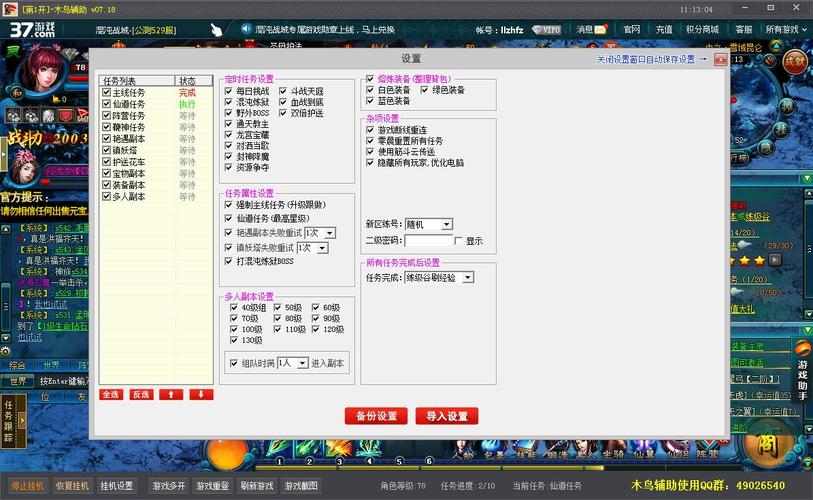This screenshot has width=813, height=500.
Task: Check the 显示 password checkbox
Action: coord(458,241)
